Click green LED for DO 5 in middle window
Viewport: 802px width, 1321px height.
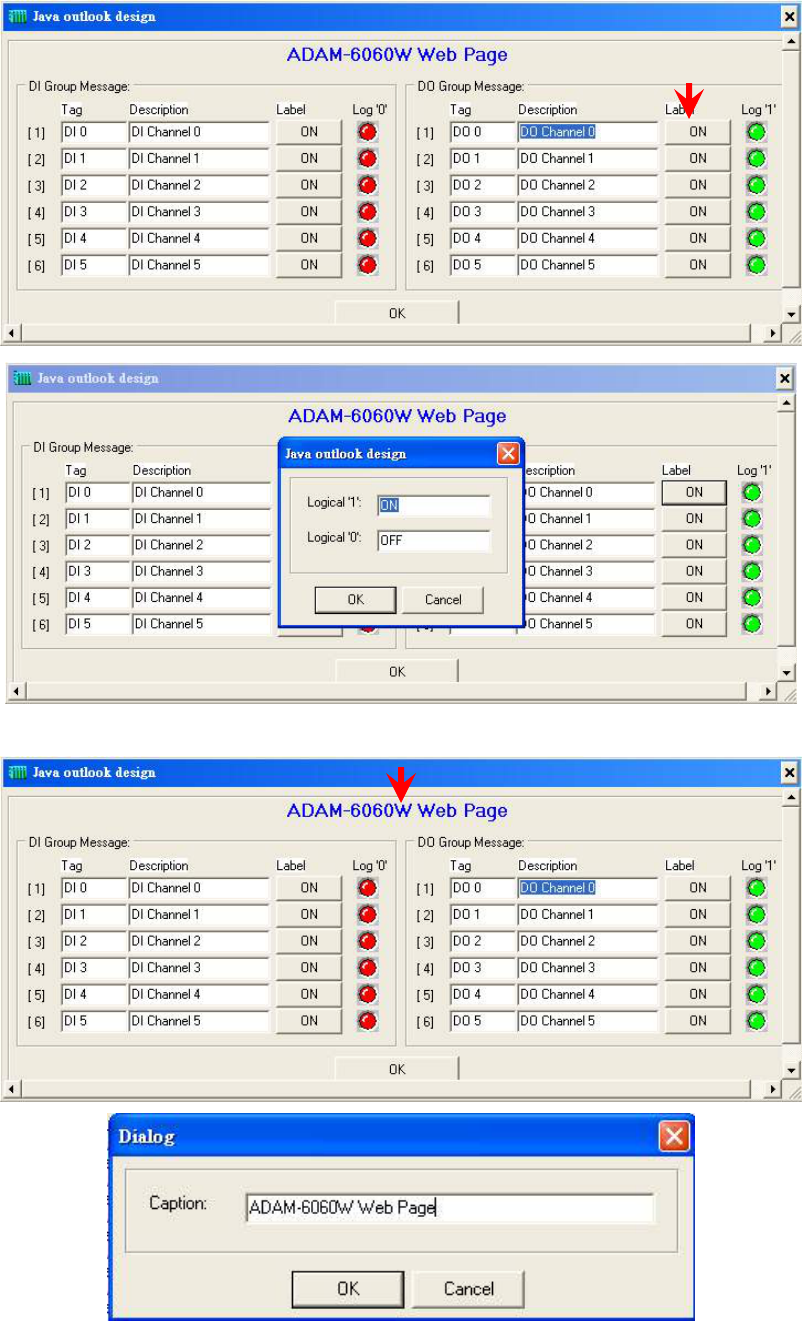point(753,623)
